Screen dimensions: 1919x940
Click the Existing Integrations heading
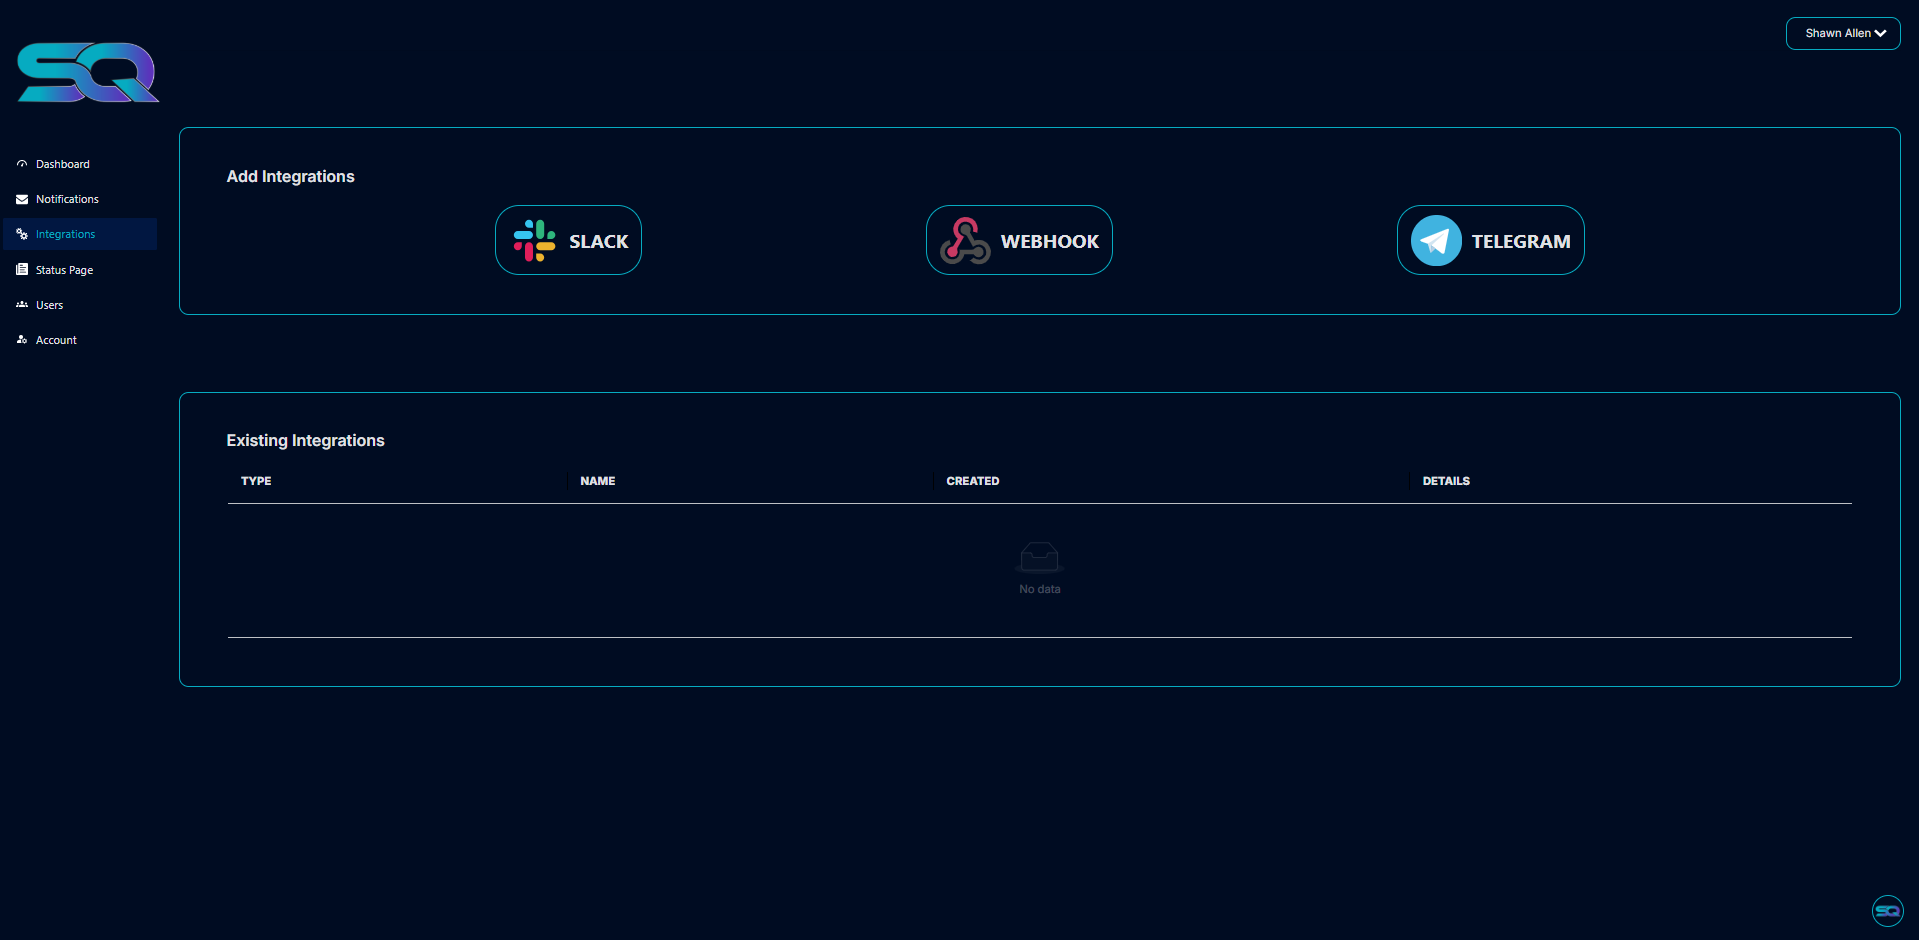point(306,440)
